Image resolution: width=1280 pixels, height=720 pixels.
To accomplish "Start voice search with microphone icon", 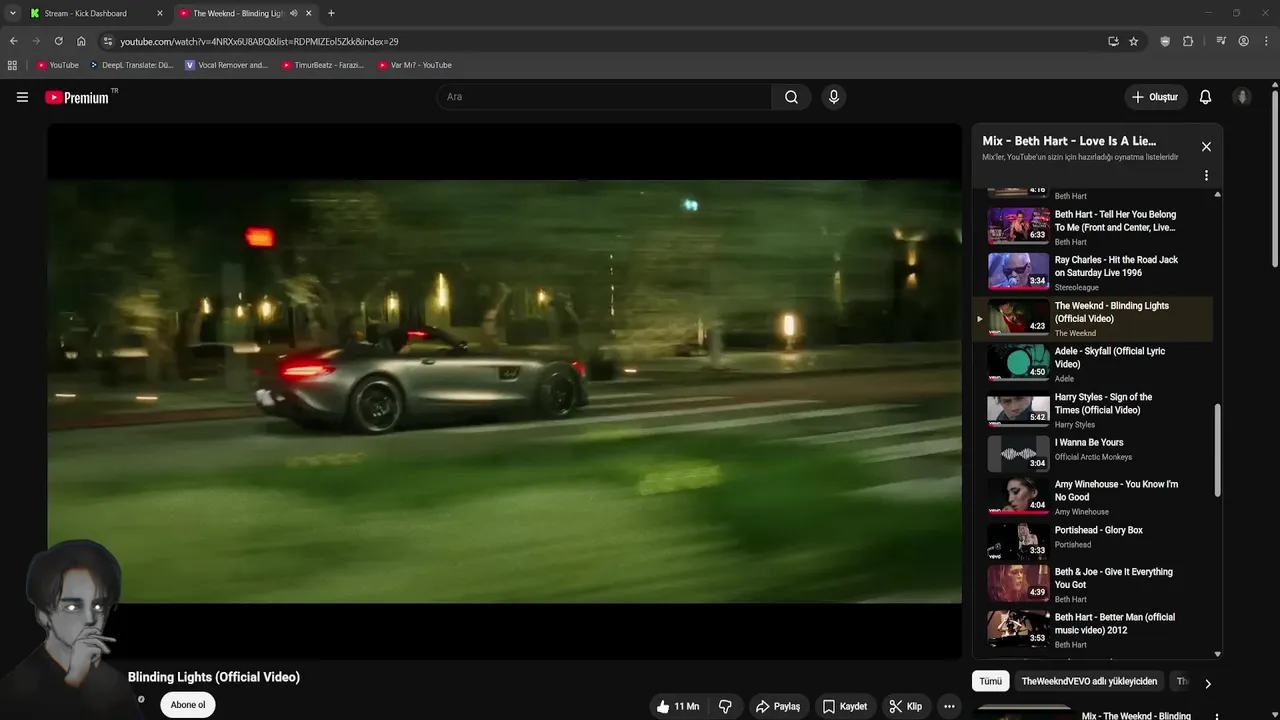I will [x=833, y=97].
